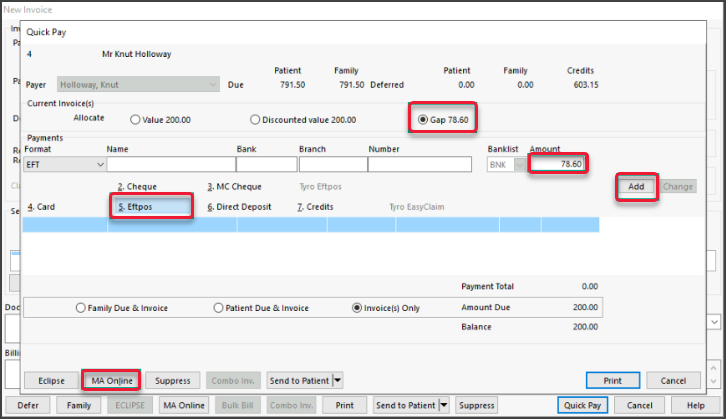The height and width of the screenshot is (419, 726).
Task: Click the Change button
Action: (x=678, y=187)
